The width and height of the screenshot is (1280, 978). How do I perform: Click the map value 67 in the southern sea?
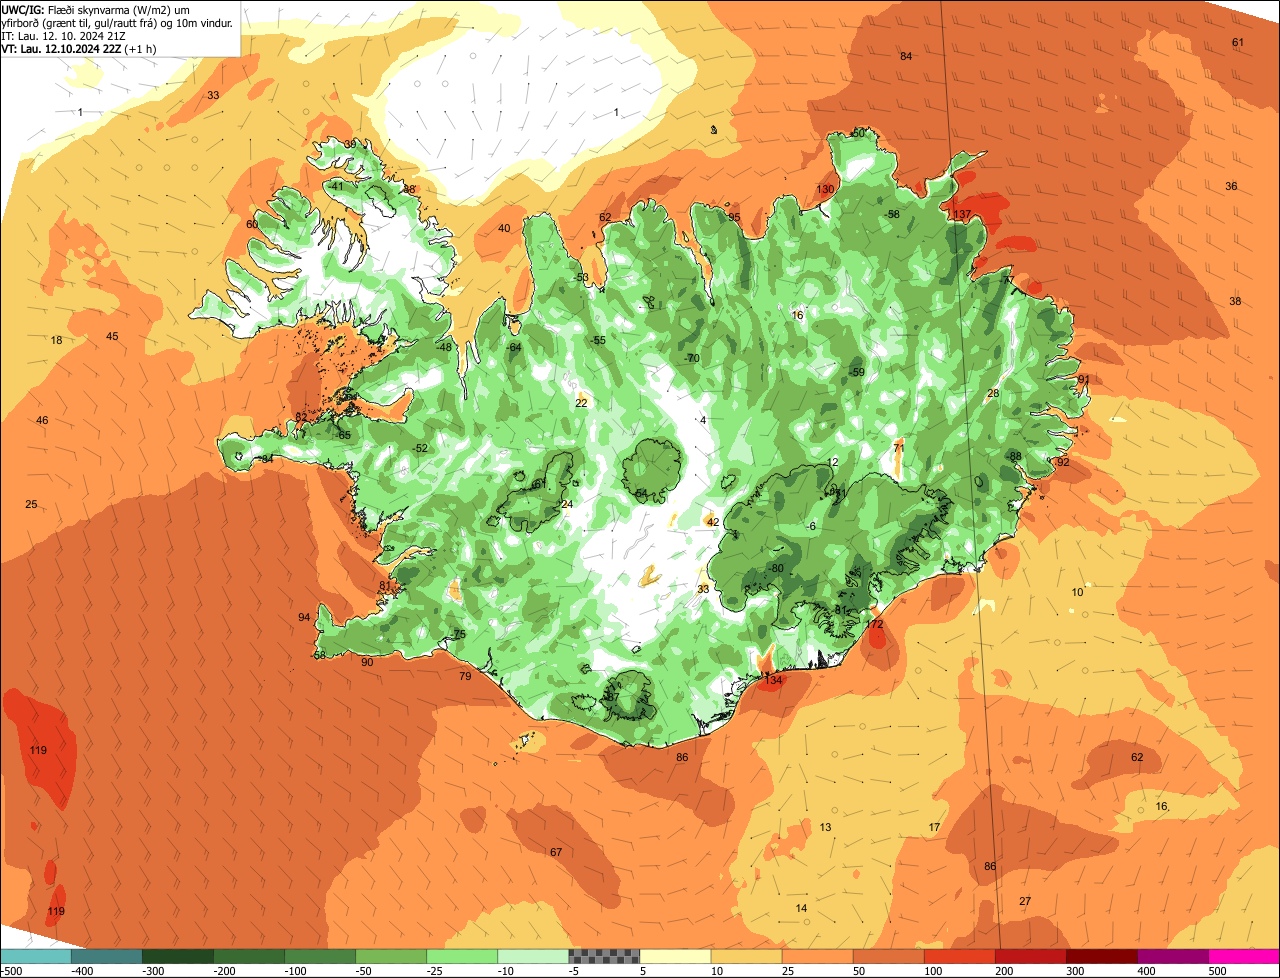(x=556, y=852)
